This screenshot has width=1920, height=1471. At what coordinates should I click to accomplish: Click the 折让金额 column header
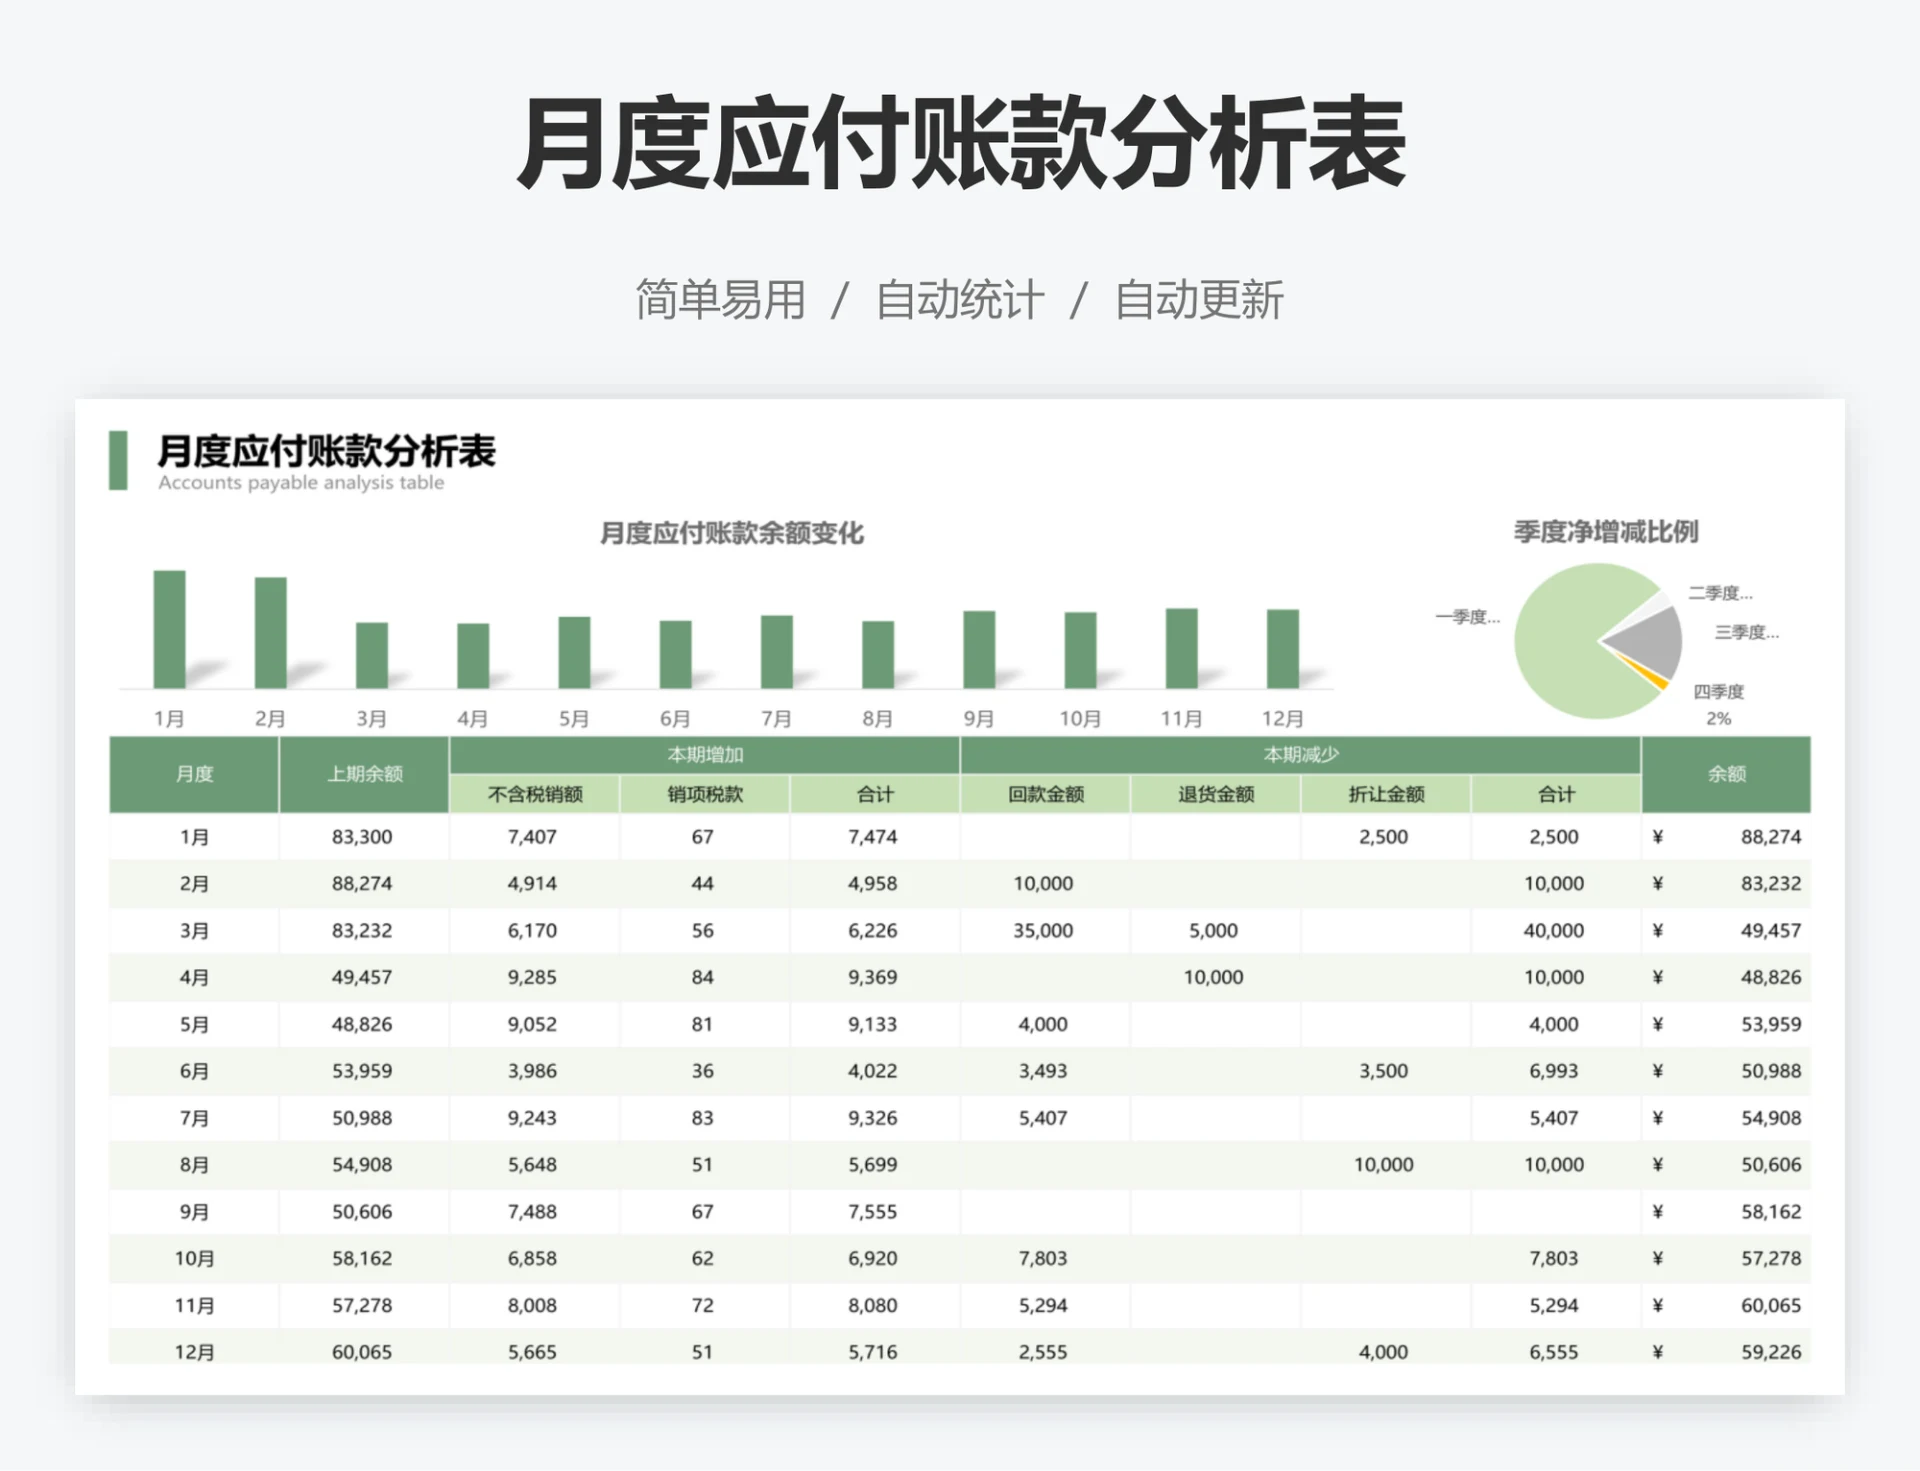click(x=1385, y=794)
